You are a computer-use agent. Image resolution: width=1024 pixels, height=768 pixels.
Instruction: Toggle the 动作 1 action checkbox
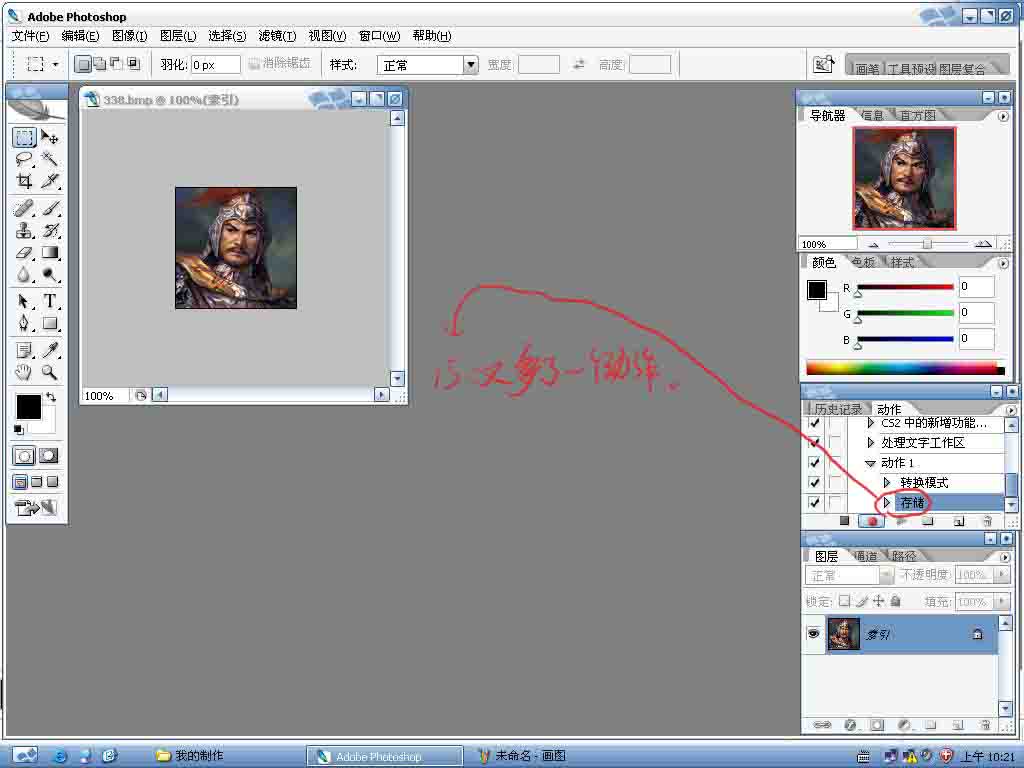click(x=814, y=463)
